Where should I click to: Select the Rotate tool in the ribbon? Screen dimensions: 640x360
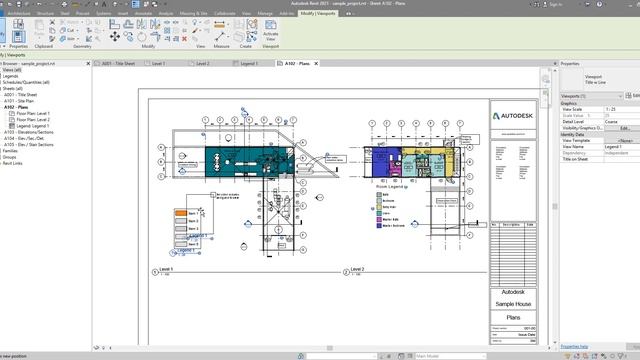tap(142, 37)
